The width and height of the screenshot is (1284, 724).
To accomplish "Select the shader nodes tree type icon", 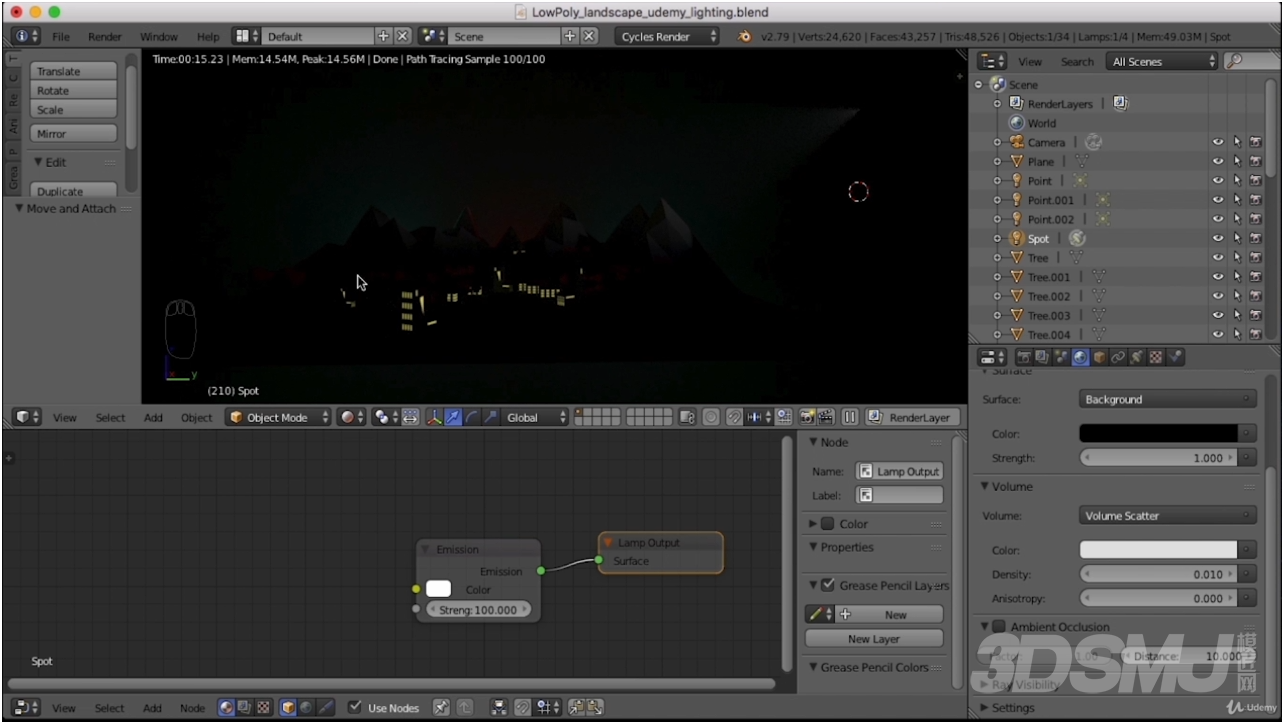I will coord(226,707).
